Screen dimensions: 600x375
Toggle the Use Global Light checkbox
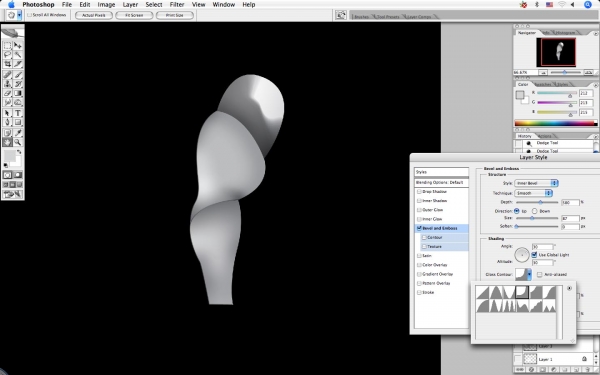point(534,254)
